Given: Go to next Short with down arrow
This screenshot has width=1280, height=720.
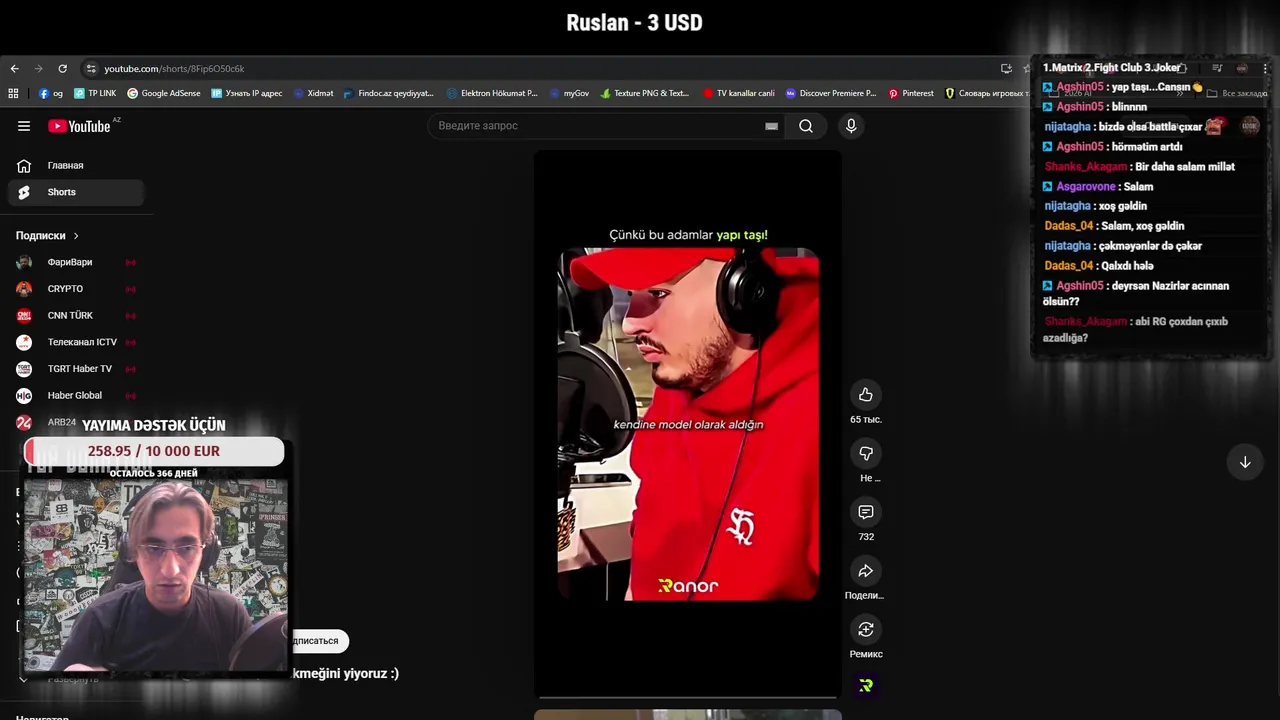Looking at the screenshot, I should click(x=1245, y=462).
